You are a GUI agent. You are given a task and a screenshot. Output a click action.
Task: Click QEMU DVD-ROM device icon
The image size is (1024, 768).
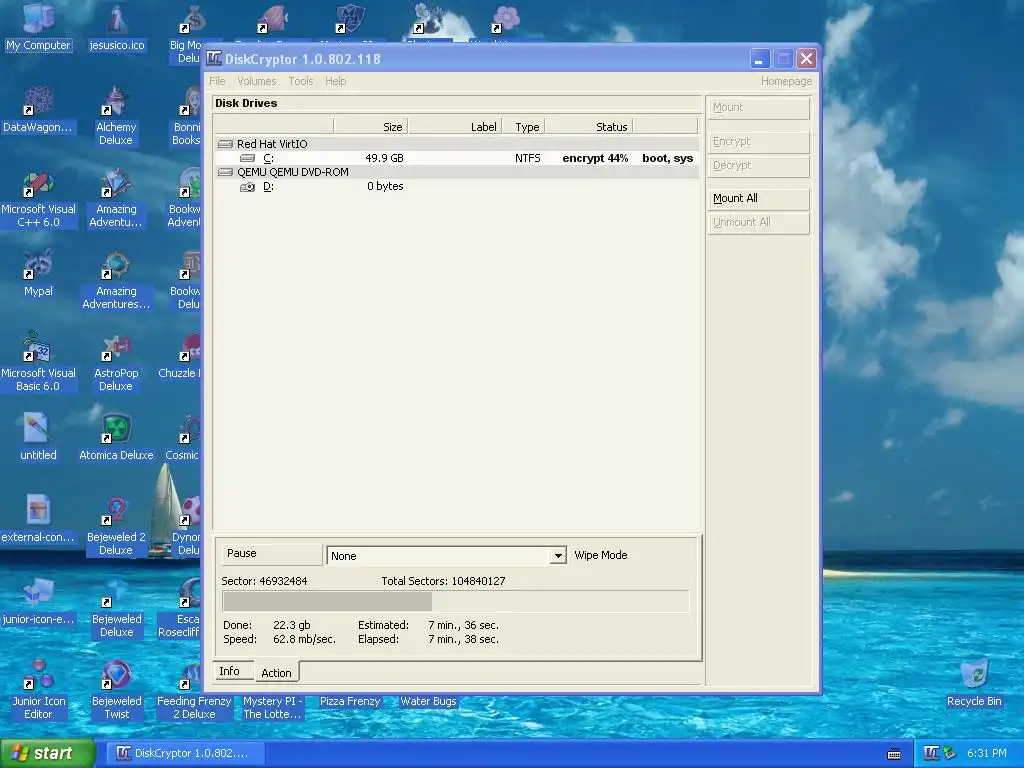point(225,172)
